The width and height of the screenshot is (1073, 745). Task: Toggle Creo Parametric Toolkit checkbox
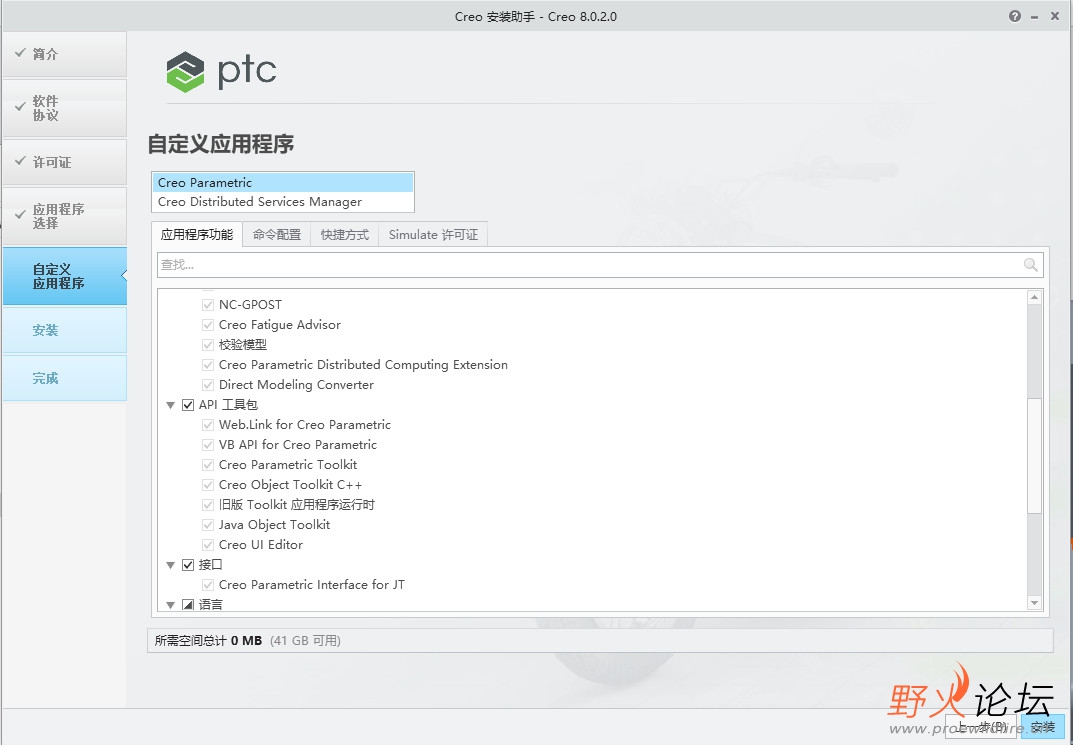click(x=208, y=465)
